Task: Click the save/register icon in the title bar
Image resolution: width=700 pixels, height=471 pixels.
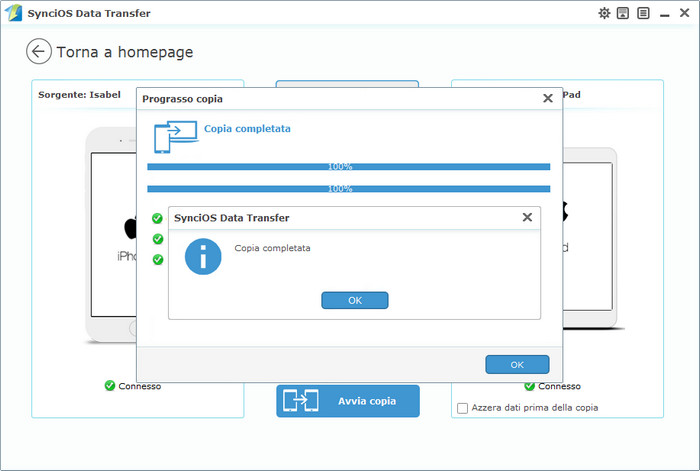Action: coord(623,13)
